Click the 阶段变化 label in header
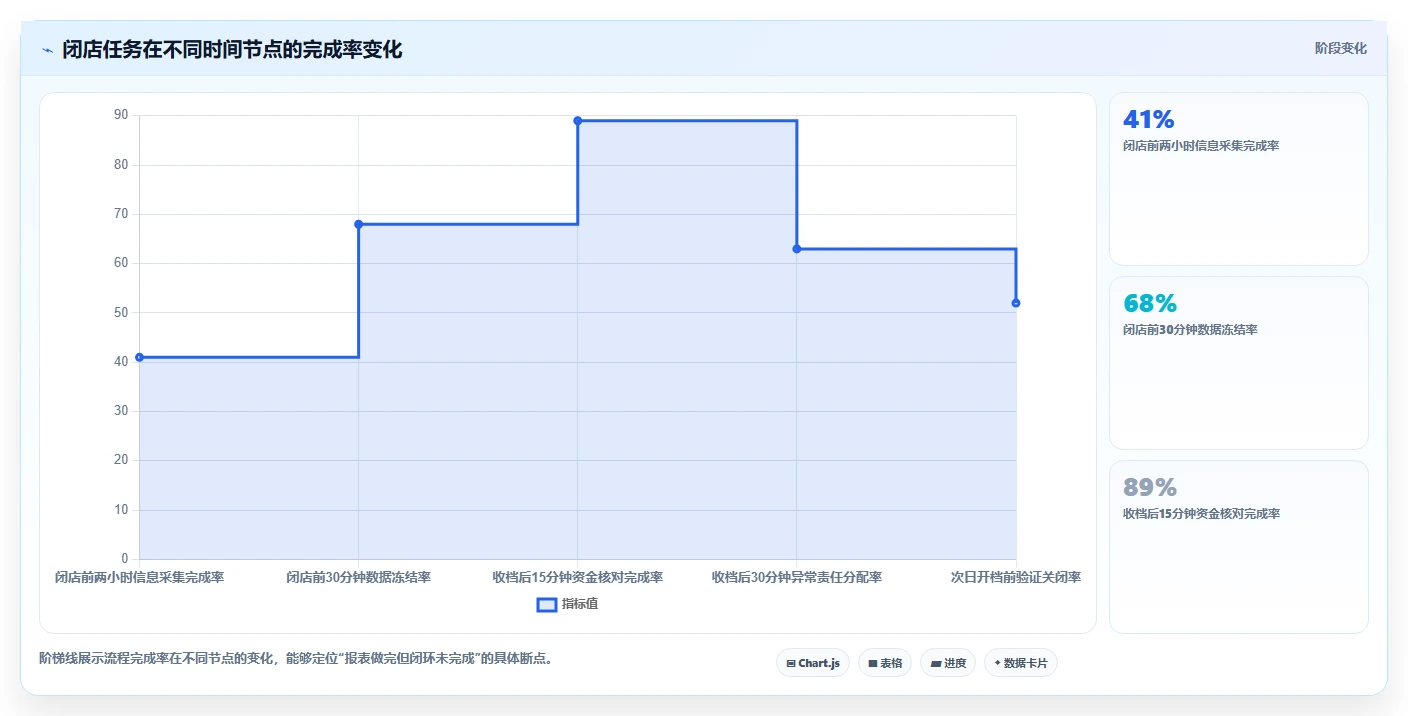Screen dimensions: 1408x716 [x=1341, y=48]
